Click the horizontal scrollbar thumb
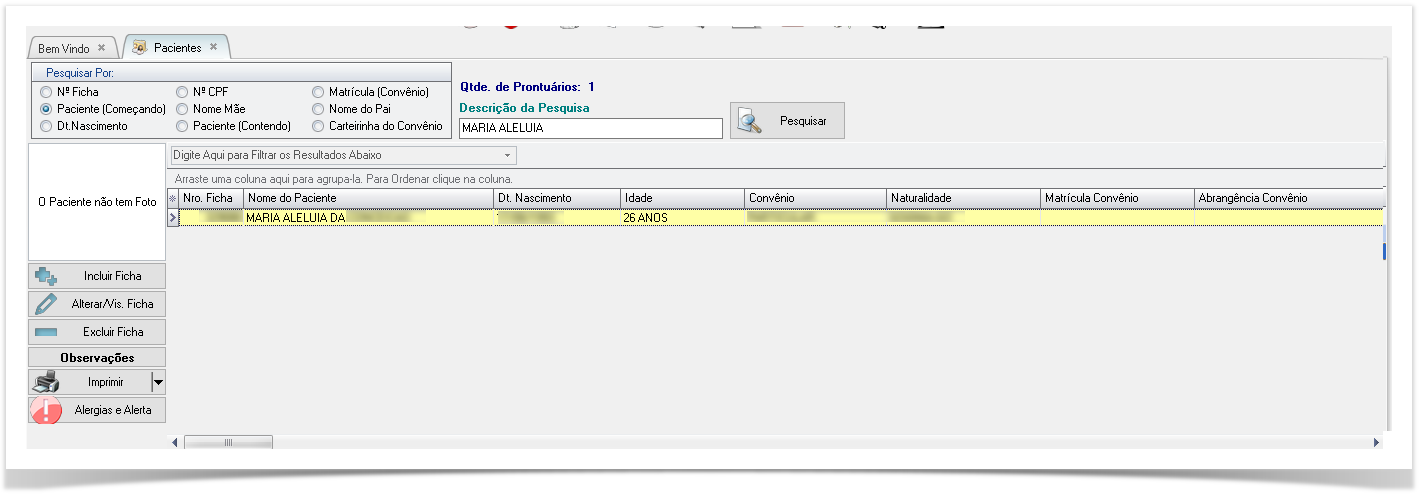The image size is (1426, 498). 228,442
